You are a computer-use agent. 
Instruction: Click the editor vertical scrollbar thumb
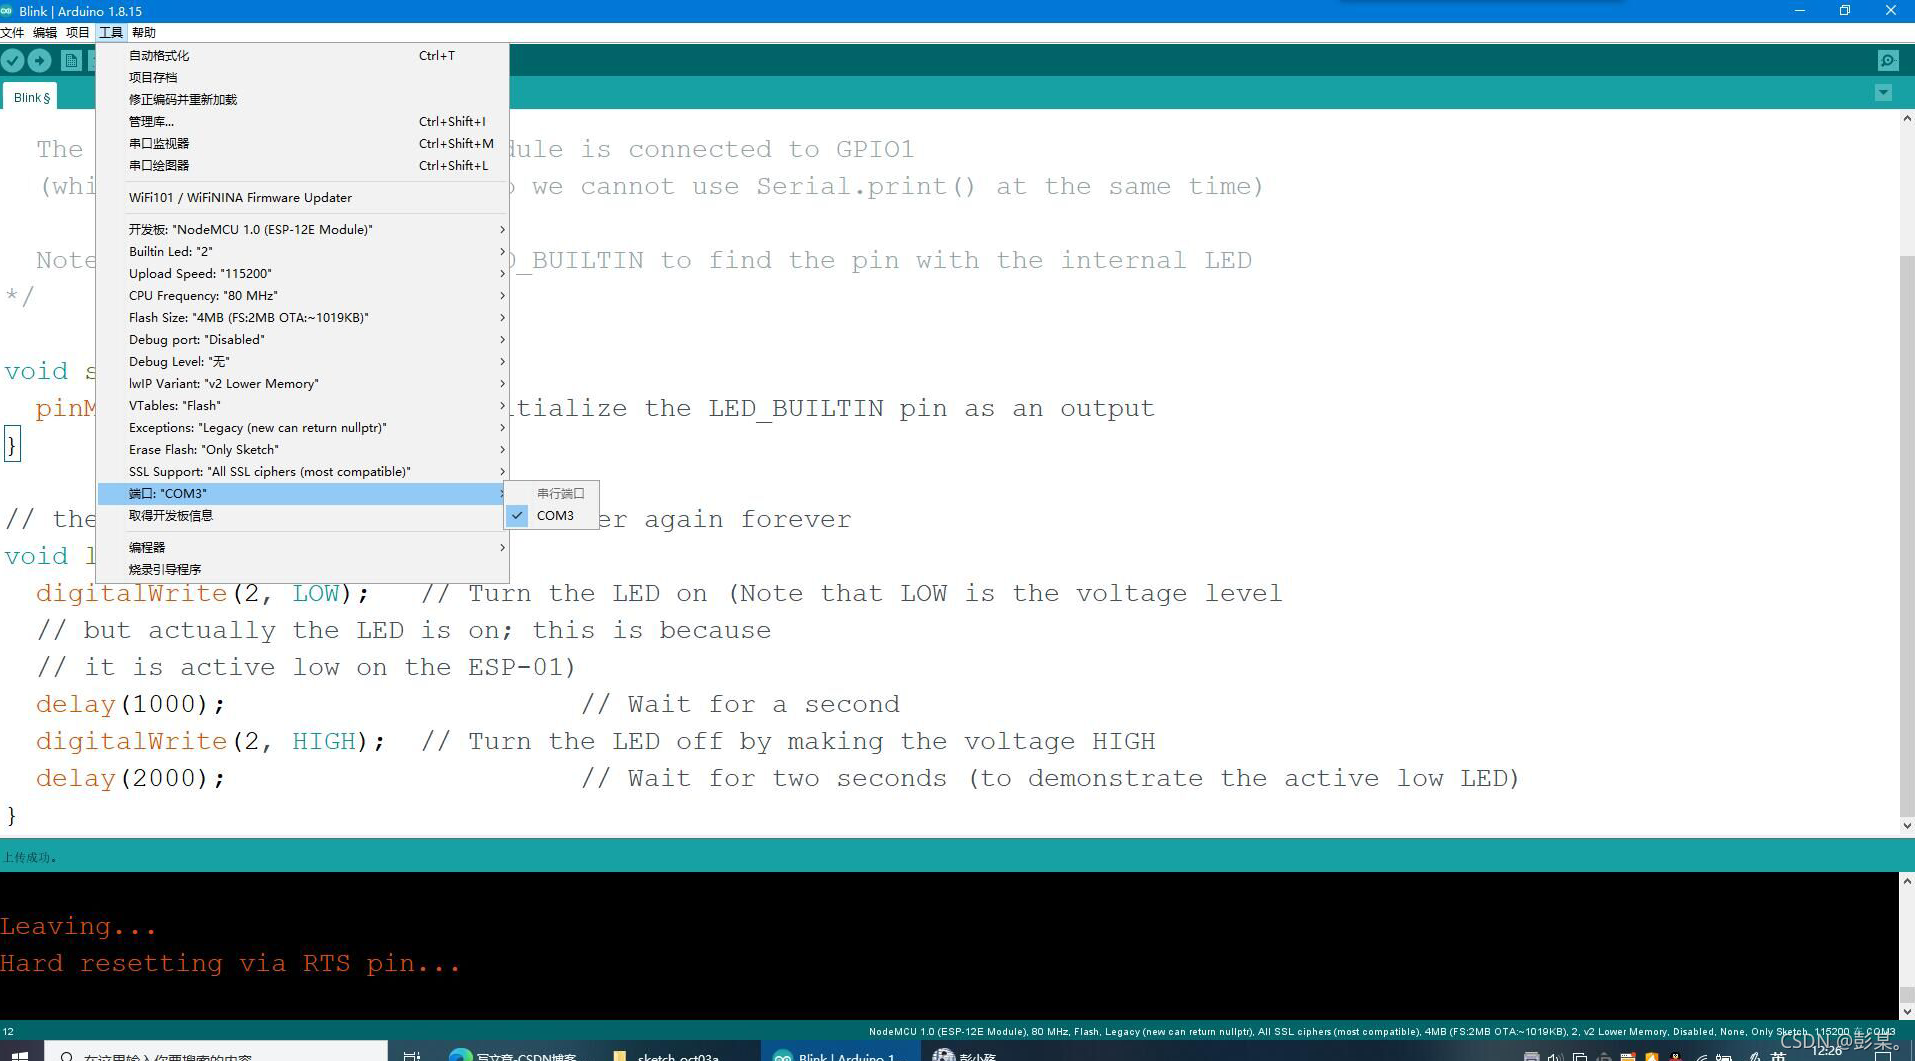click(x=1906, y=535)
